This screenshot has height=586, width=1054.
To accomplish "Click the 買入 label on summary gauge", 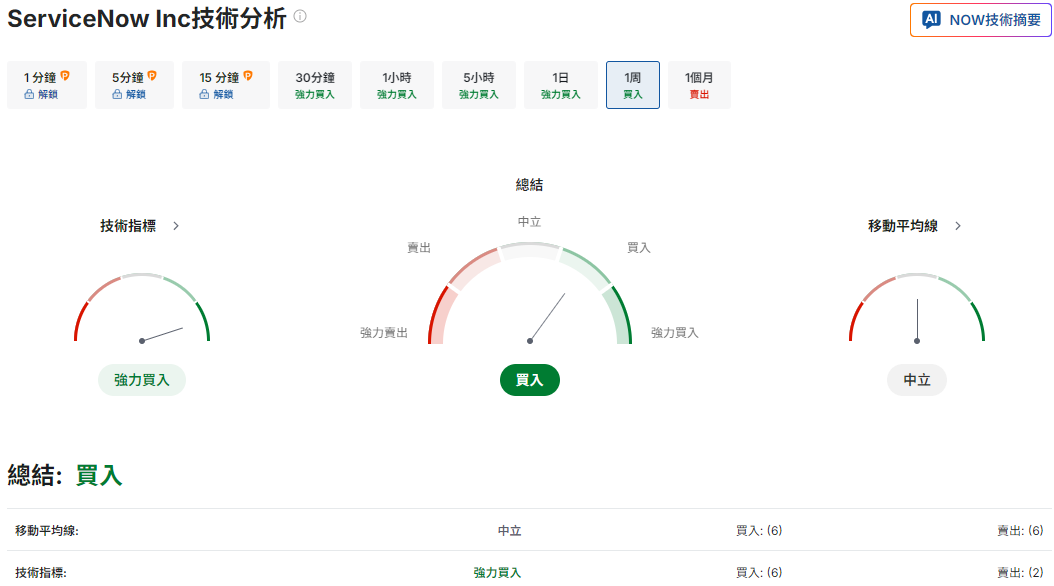I will tap(639, 248).
